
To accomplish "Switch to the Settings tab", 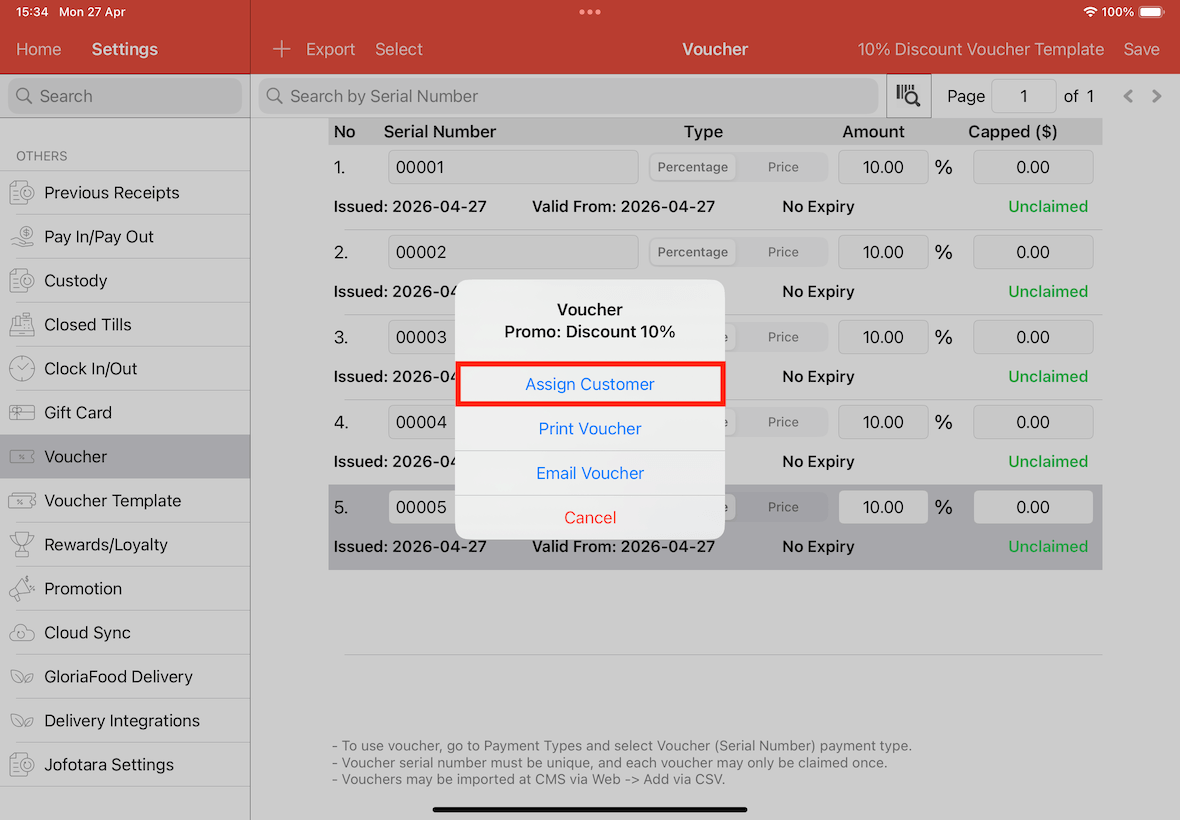I will pos(125,49).
